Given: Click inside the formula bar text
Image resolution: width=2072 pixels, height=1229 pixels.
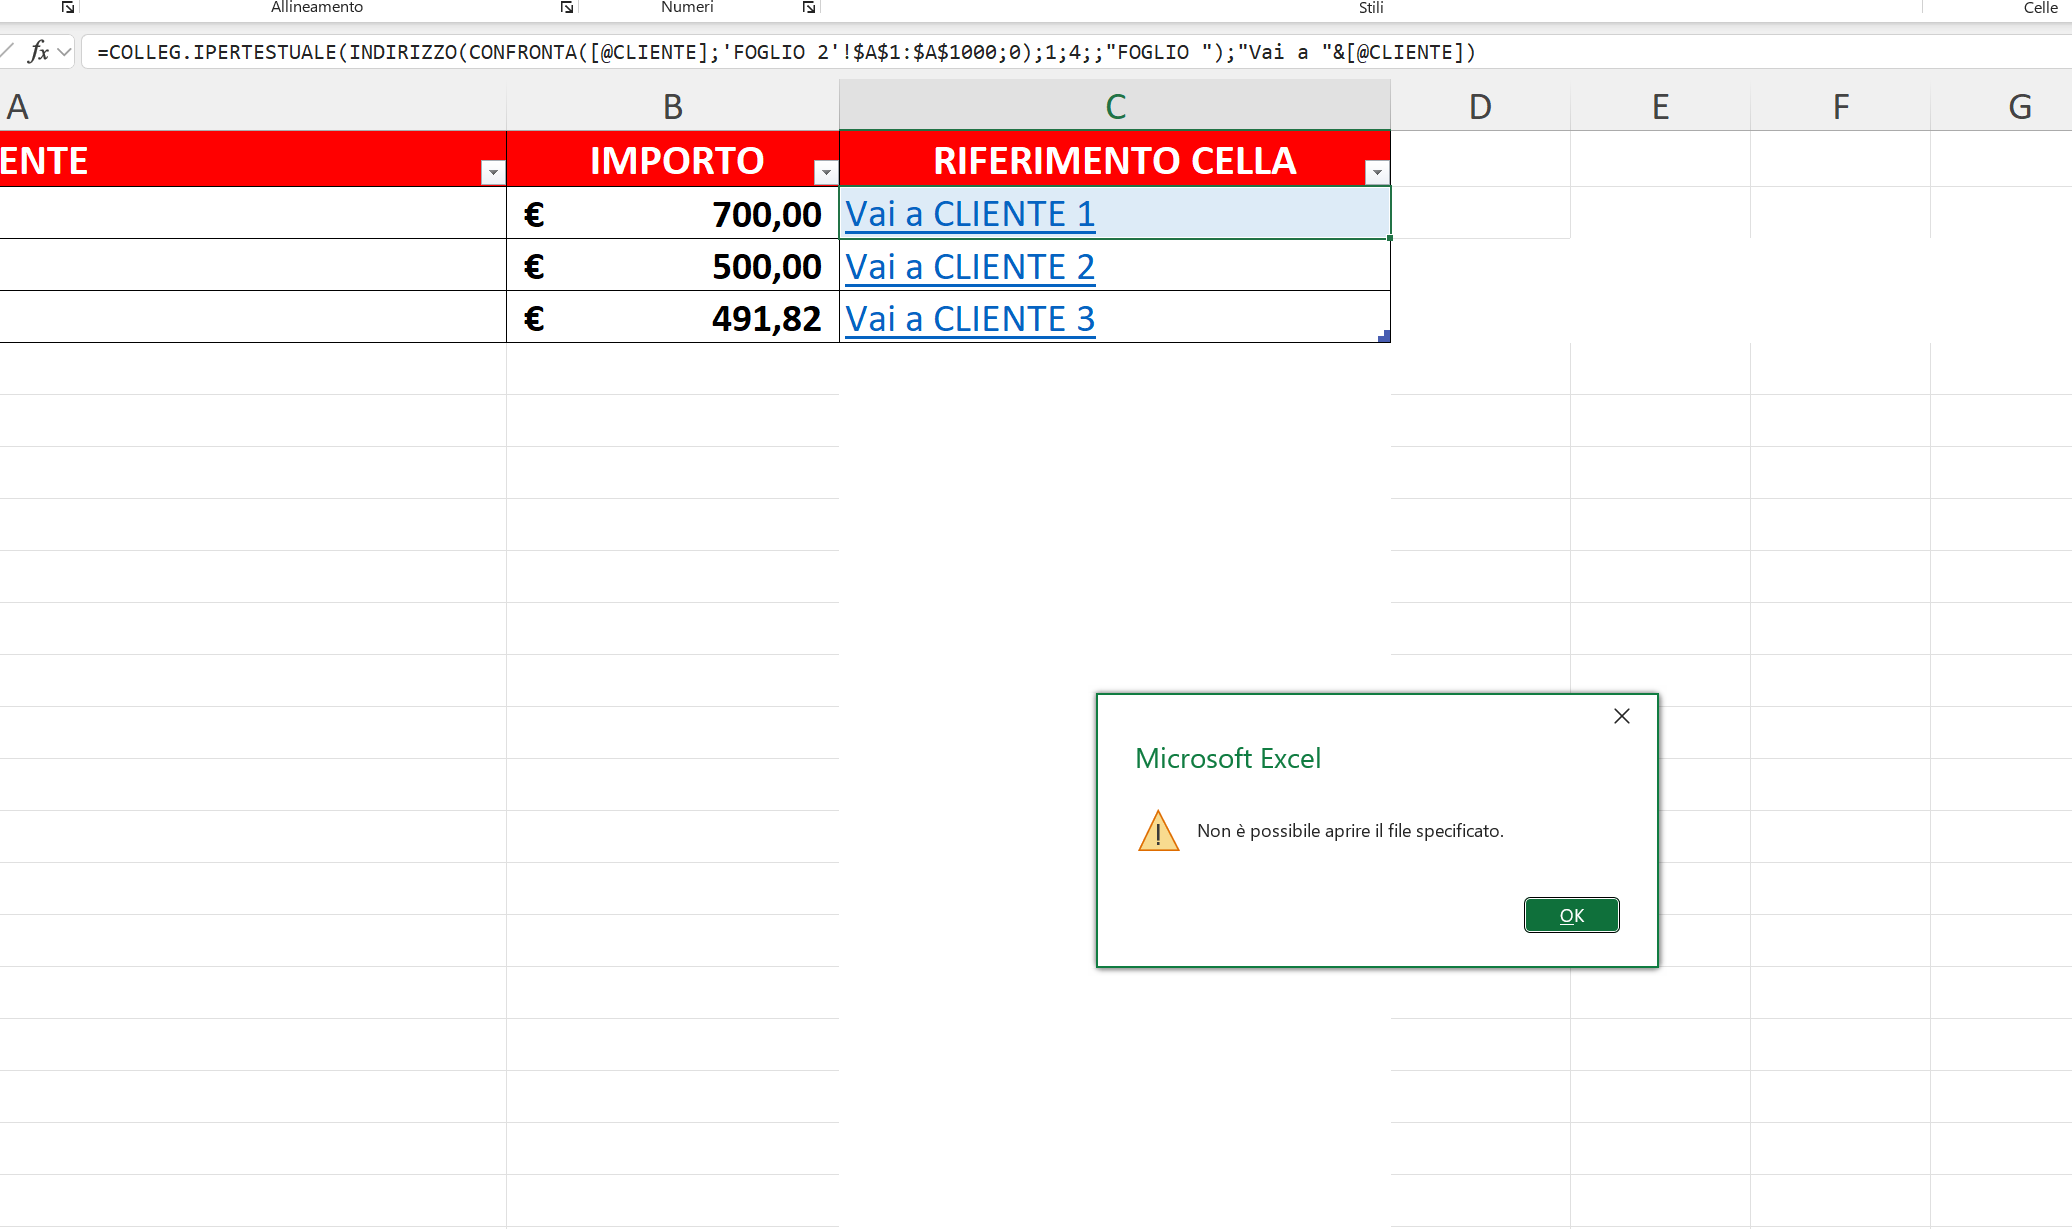Looking at the screenshot, I should point(785,52).
